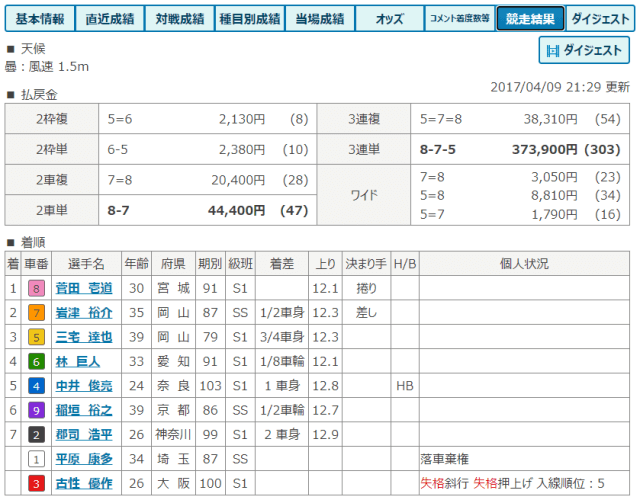Open rider 古性 優作 profile link
Screen dimensions: 640x500
click(83, 482)
